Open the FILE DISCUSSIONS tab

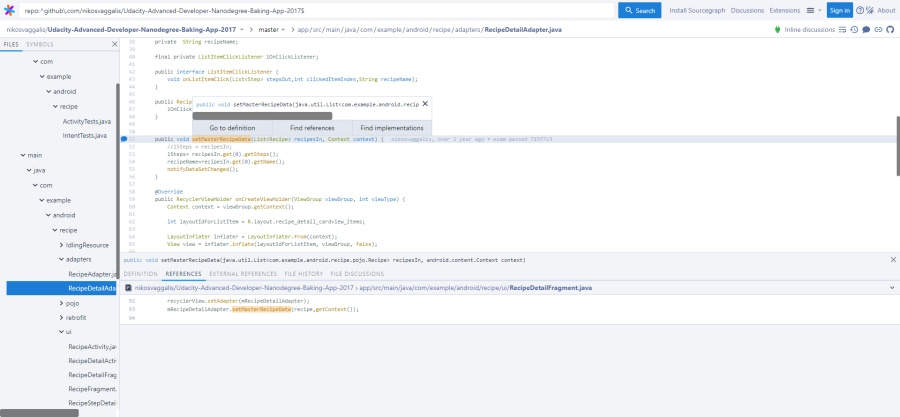[x=357, y=274]
